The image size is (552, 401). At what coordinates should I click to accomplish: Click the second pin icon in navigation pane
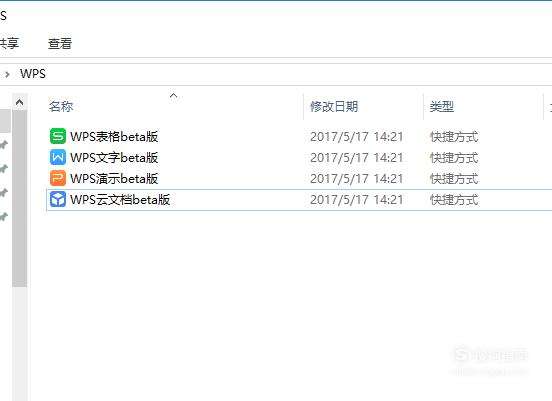click(4, 168)
